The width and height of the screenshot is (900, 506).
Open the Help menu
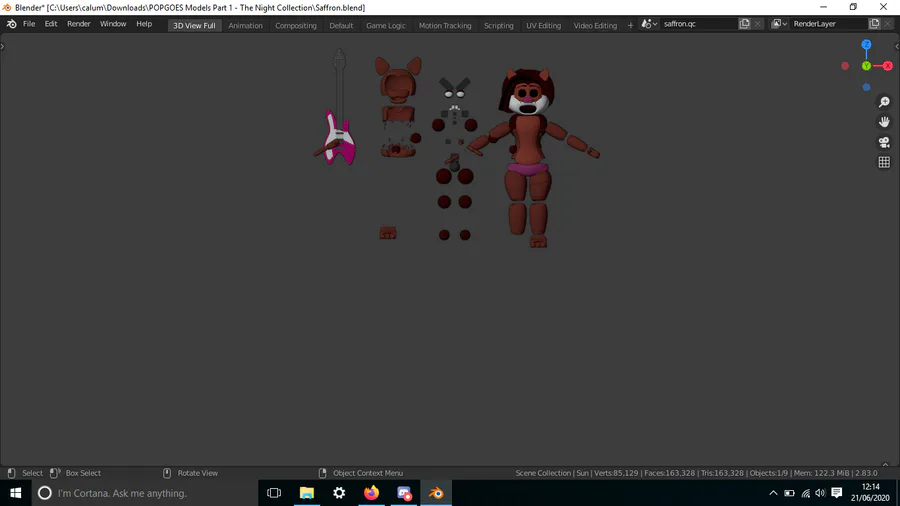144,24
